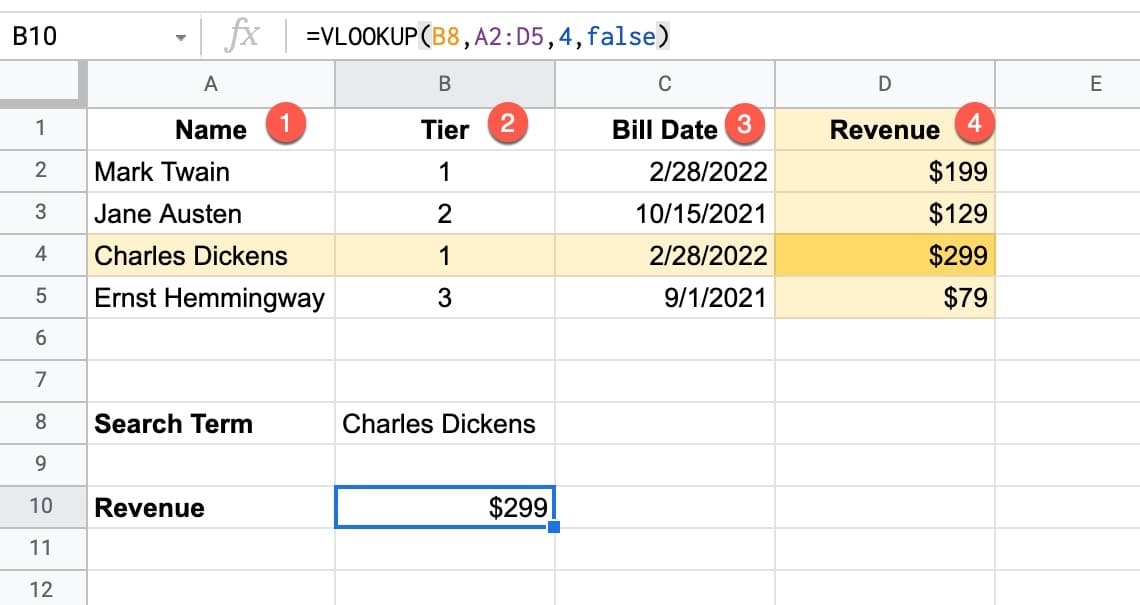Select column D header

click(x=884, y=85)
